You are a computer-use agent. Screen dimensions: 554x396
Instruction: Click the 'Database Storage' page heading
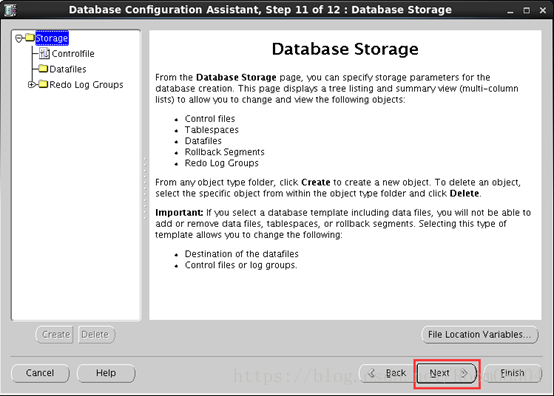345,49
